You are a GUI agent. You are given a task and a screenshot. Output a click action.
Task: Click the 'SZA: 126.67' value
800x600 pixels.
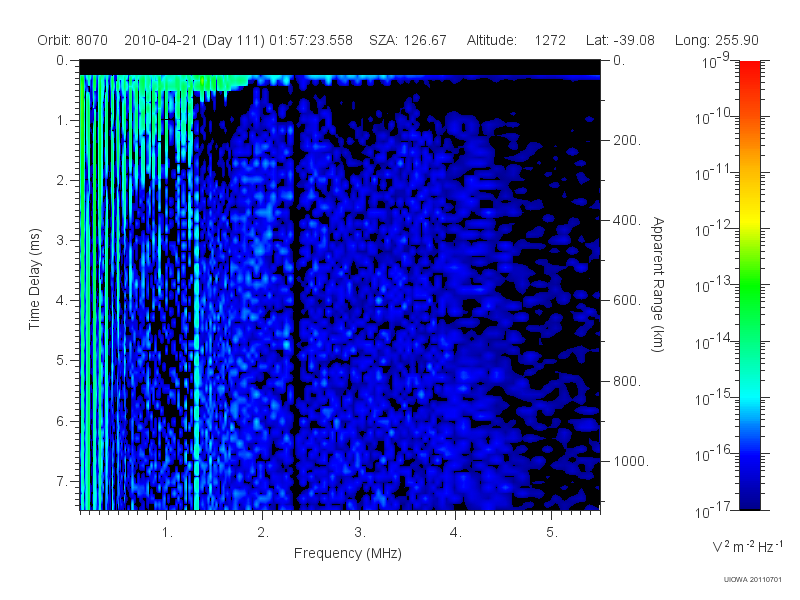tap(408, 40)
